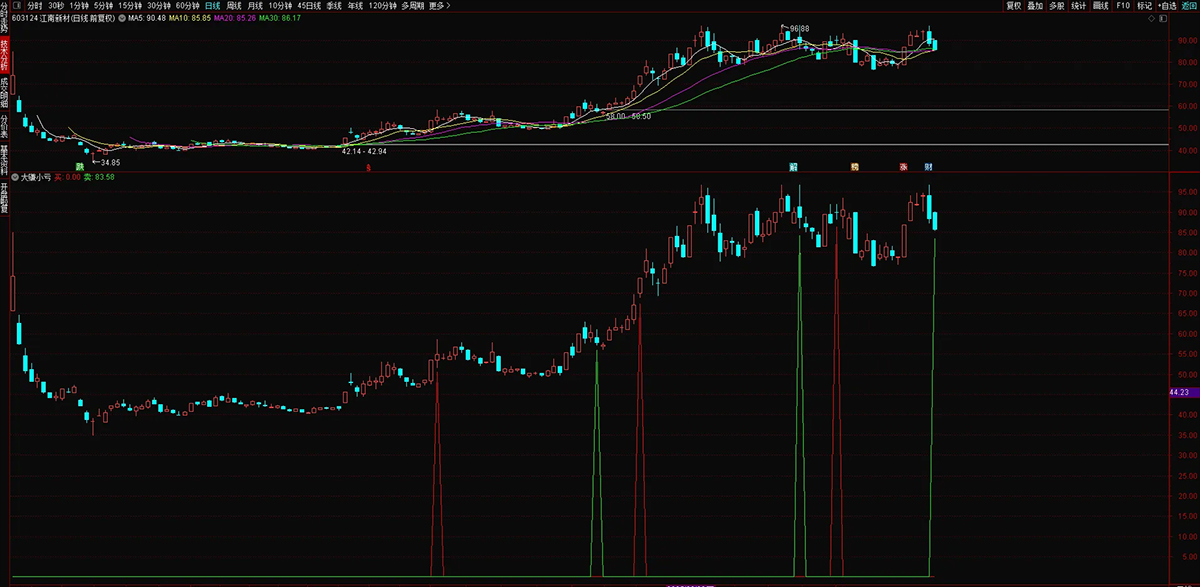Click the panel layout icon before 分时

pyautogui.click(x=18, y=5)
